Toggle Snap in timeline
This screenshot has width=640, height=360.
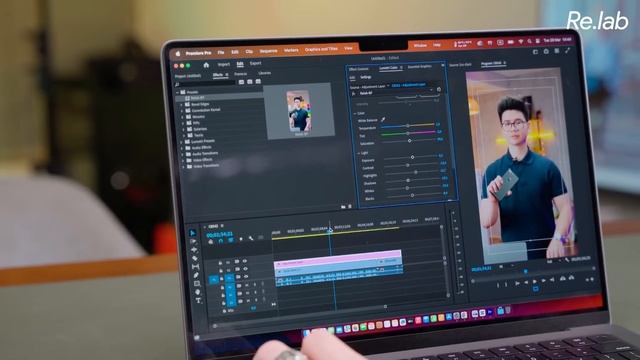[221, 241]
